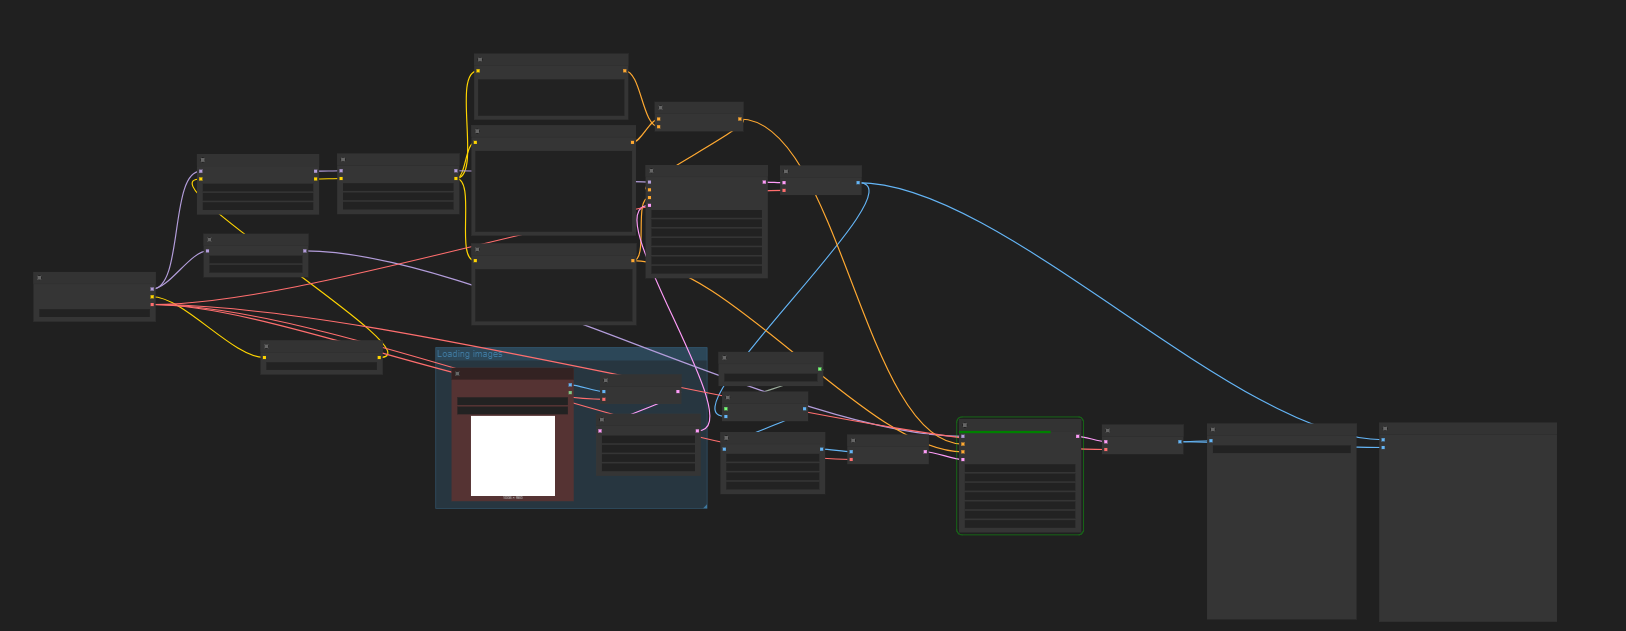The image size is (1626, 631).
Task: Select the "Loading images" group title
Action: pos(470,354)
